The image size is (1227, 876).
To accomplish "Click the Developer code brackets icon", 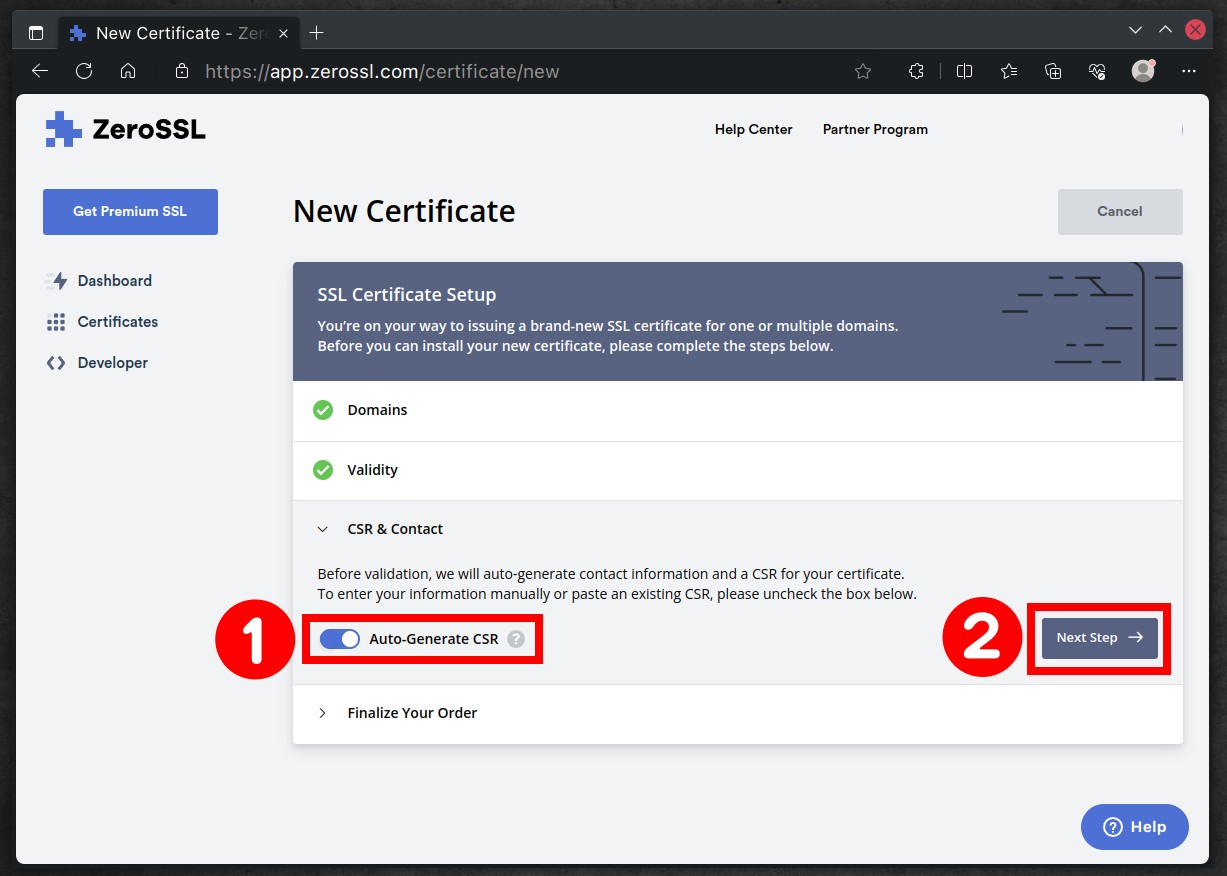I will tap(56, 363).
